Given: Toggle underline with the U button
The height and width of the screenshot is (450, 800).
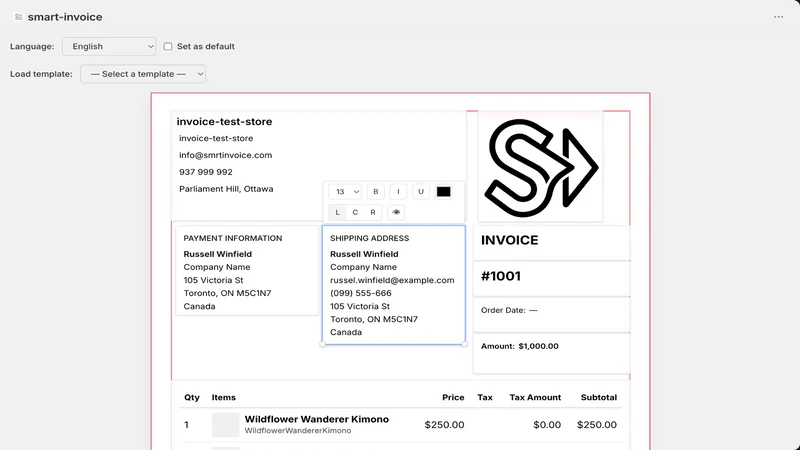Looking at the screenshot, I should [x=421, y=192].
